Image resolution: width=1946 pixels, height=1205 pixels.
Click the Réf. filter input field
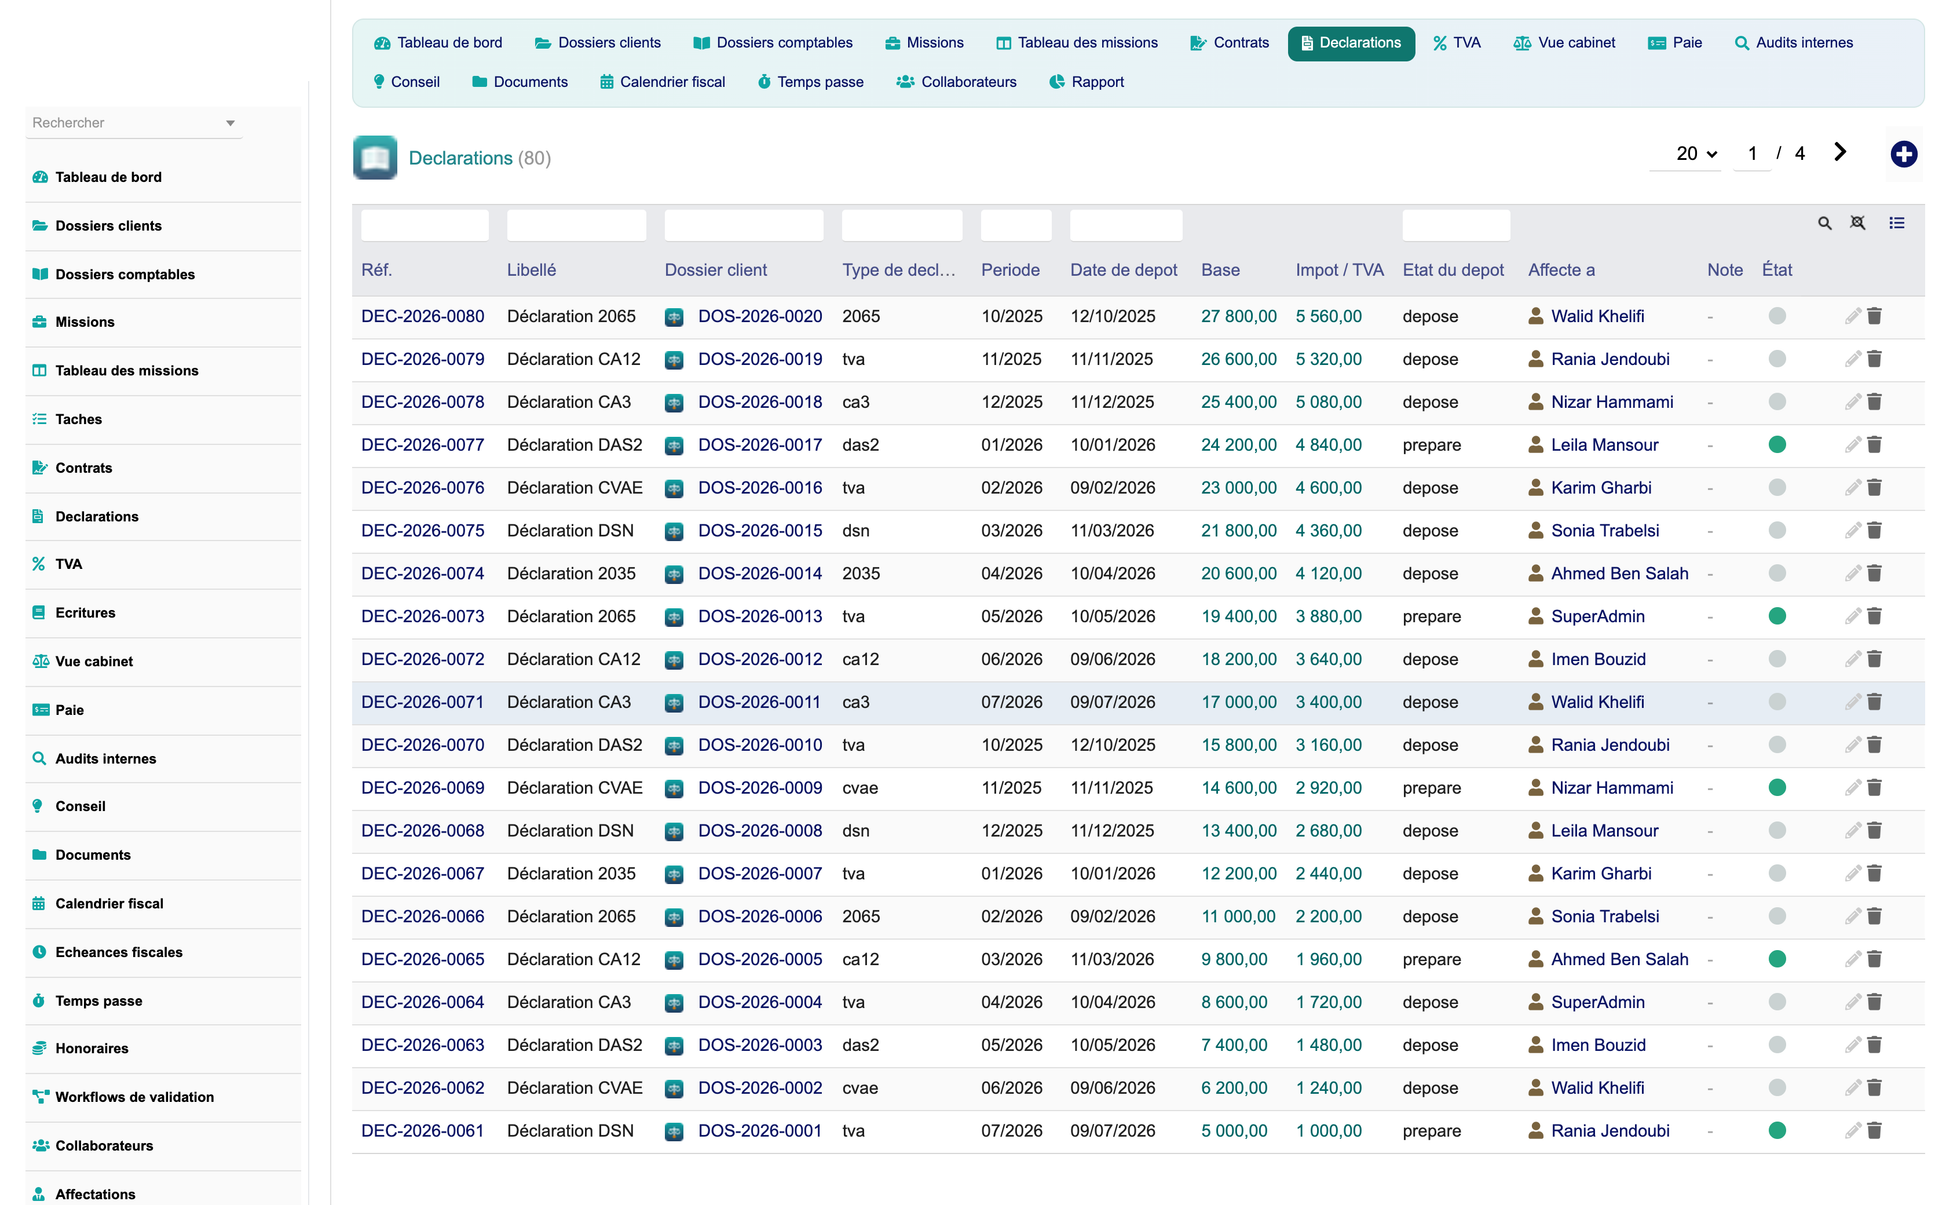[425, 225]
